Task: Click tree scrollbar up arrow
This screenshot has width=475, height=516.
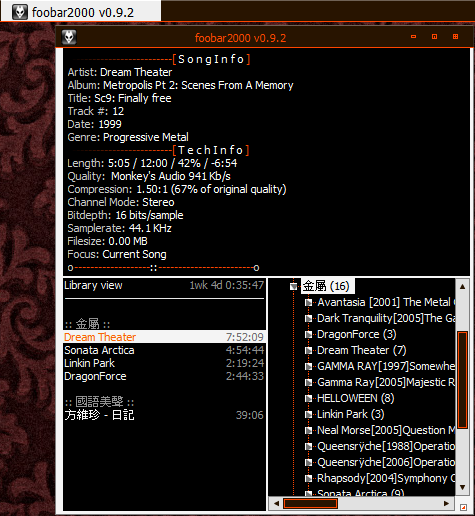Action: [x=463, y=286]
